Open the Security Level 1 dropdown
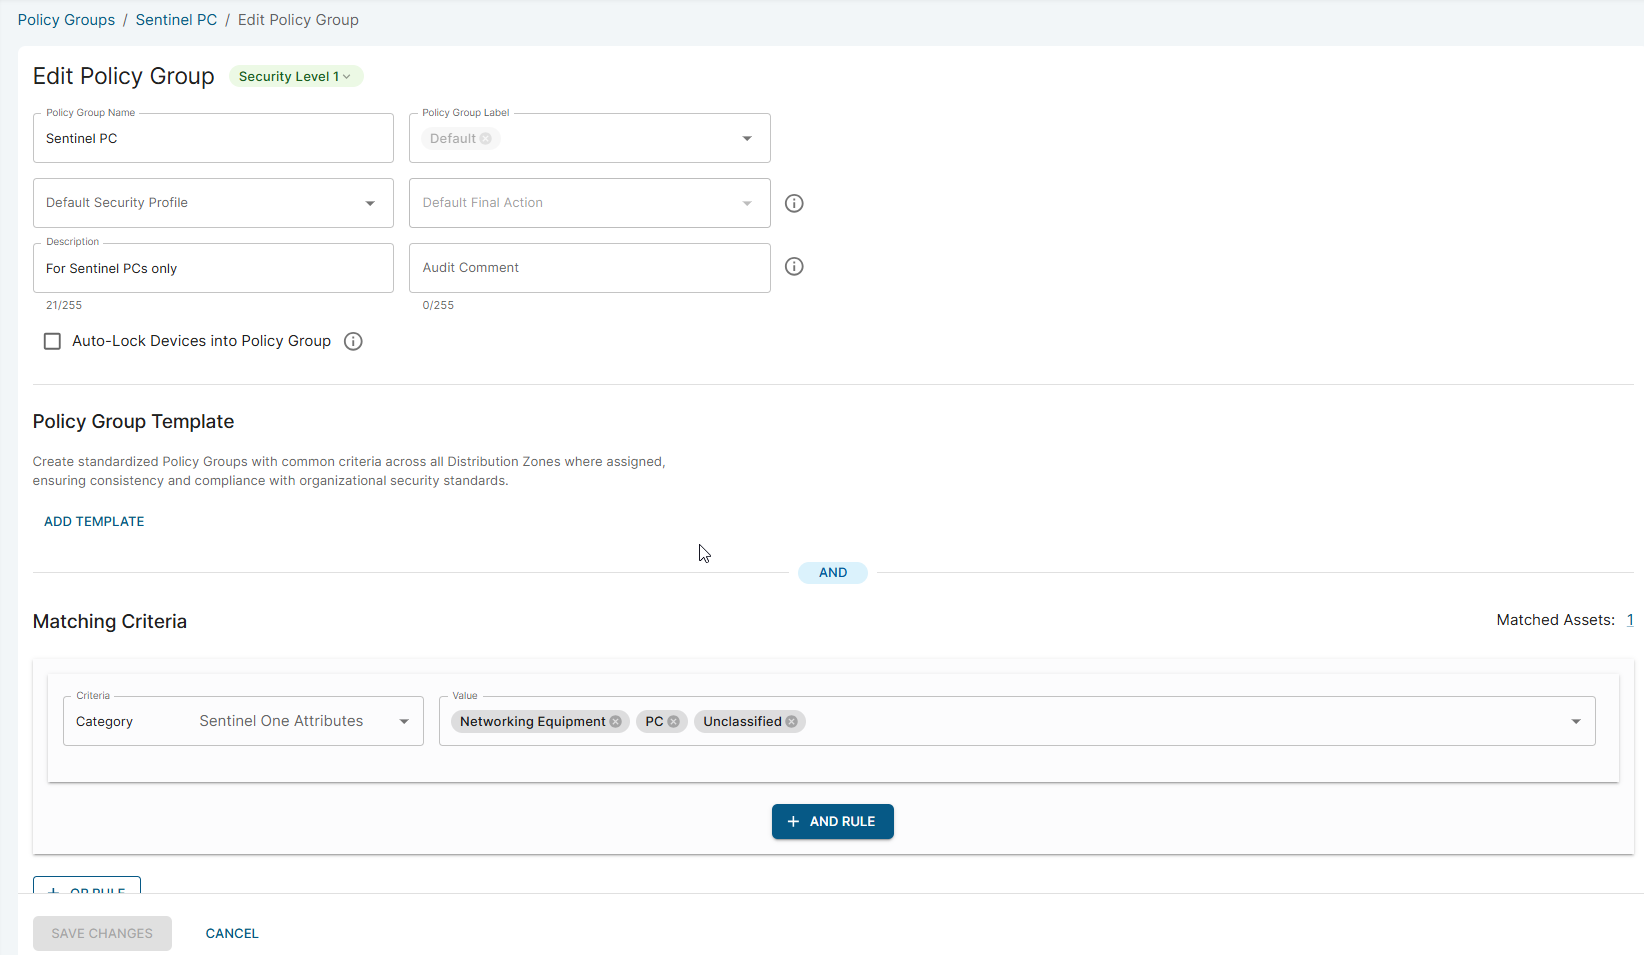Image resolution: width=1644 pixels, height=955 pixels. (295, 77)
